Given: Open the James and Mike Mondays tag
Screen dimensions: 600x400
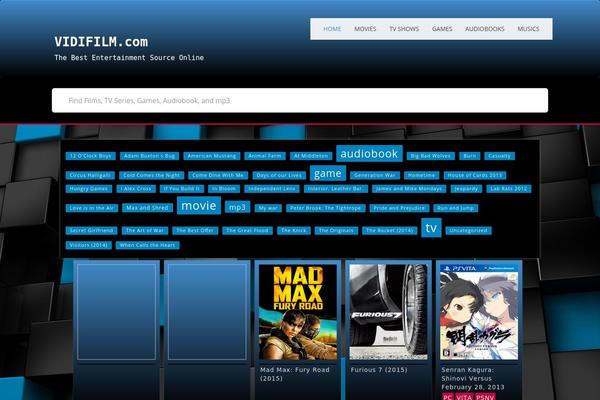Looking at the screenshot, I should point(409,189).
